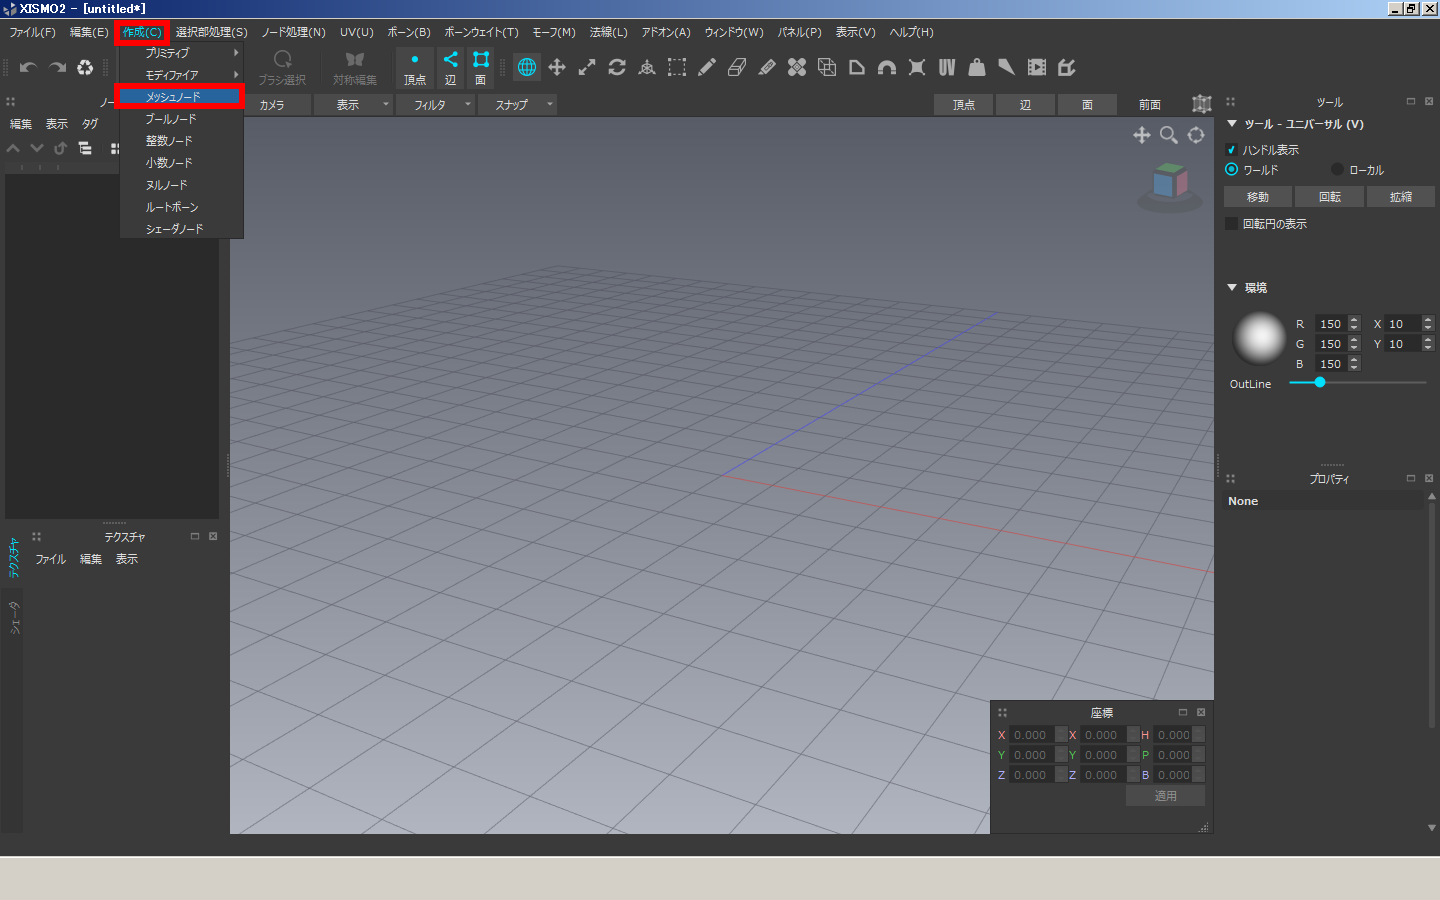Viewport: 1440px width, 900px height.
Task: Click the colored navigation cube
Action: 1169,183
